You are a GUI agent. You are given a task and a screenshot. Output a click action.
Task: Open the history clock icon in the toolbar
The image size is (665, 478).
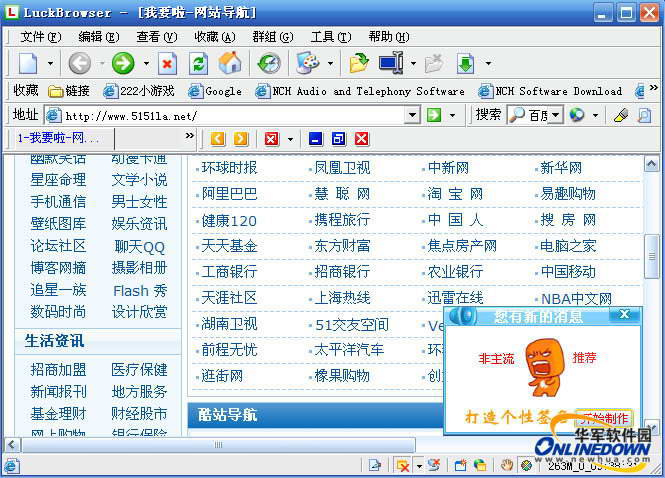(269, 64)
